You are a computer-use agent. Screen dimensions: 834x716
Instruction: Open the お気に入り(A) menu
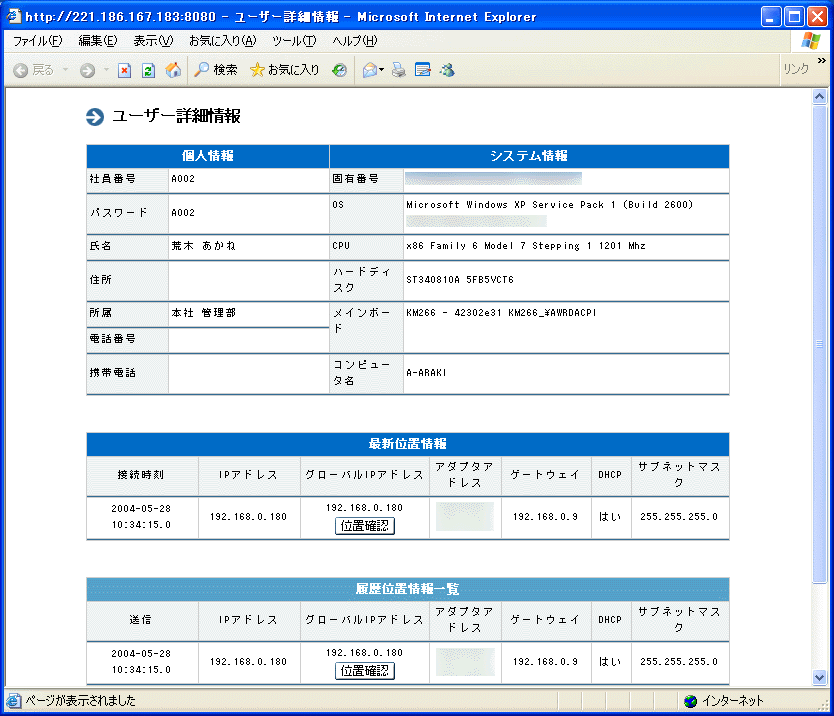(223, 41)
